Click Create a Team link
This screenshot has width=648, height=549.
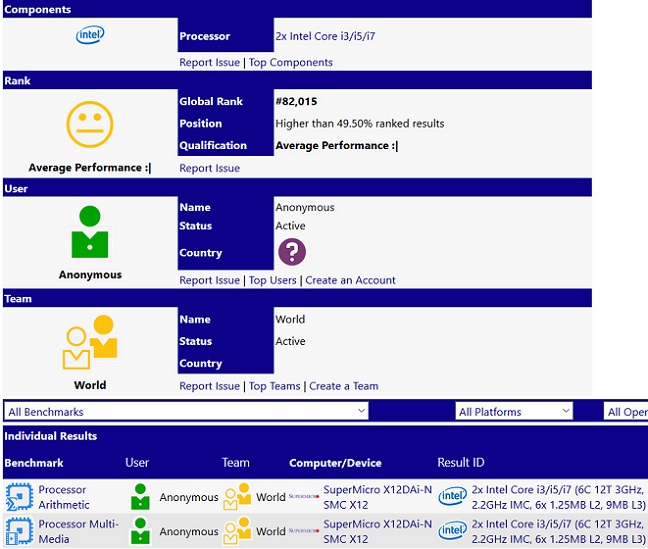344,386
